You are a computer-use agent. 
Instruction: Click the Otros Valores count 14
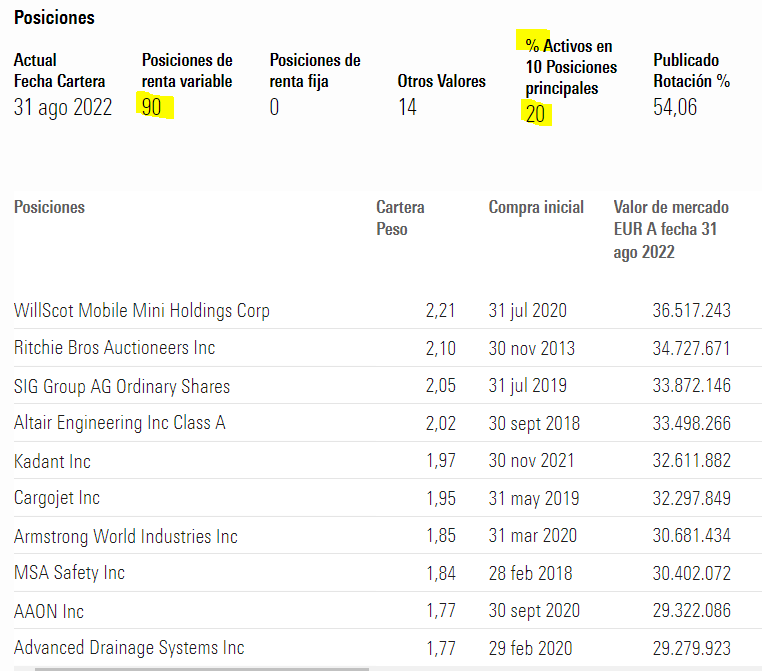[x=407, y=107]
